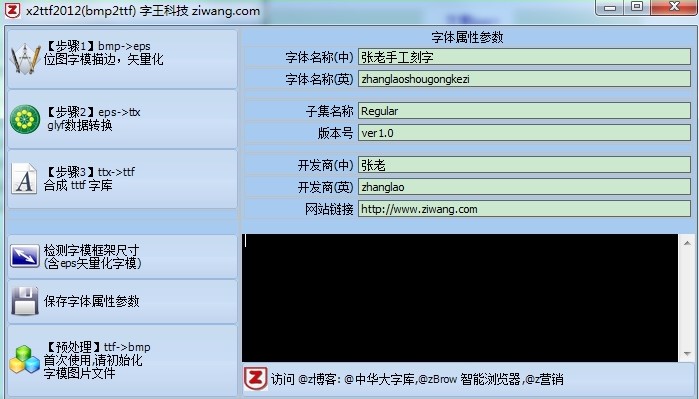Click the compass and pencil icon for step 1
699x399 pixels.
click(25, 58)
